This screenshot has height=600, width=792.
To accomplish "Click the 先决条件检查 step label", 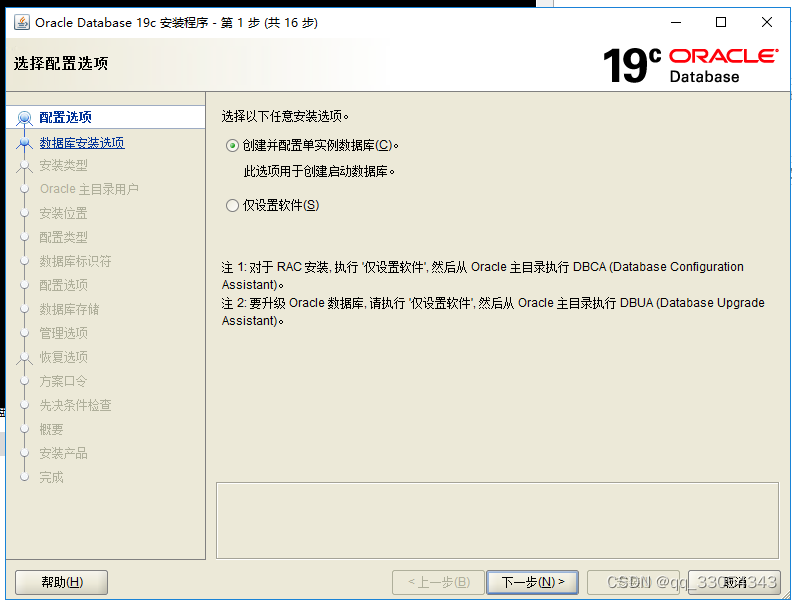I will [x=75, y=405].
